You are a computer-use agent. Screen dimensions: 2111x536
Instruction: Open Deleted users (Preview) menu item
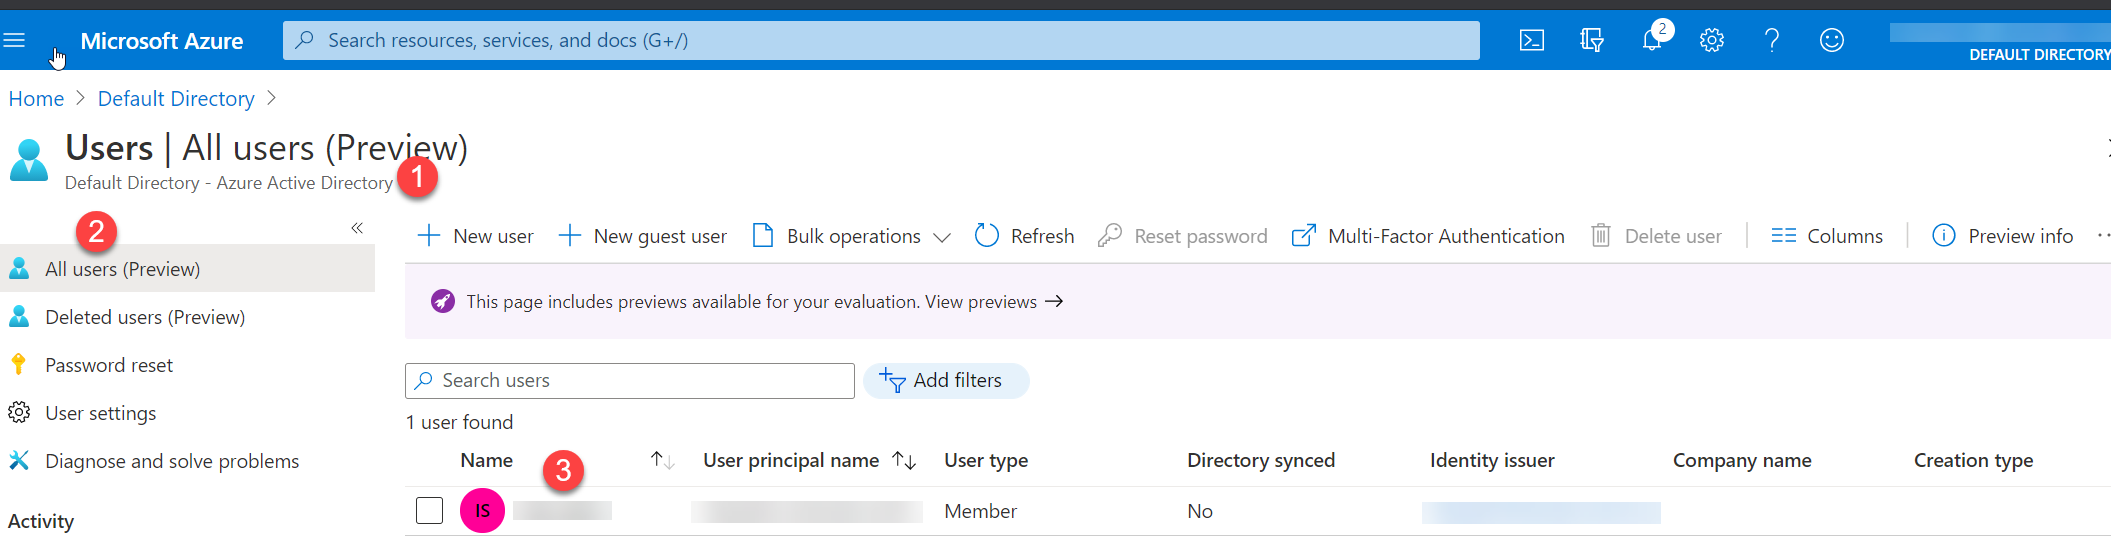pos(144,317)
